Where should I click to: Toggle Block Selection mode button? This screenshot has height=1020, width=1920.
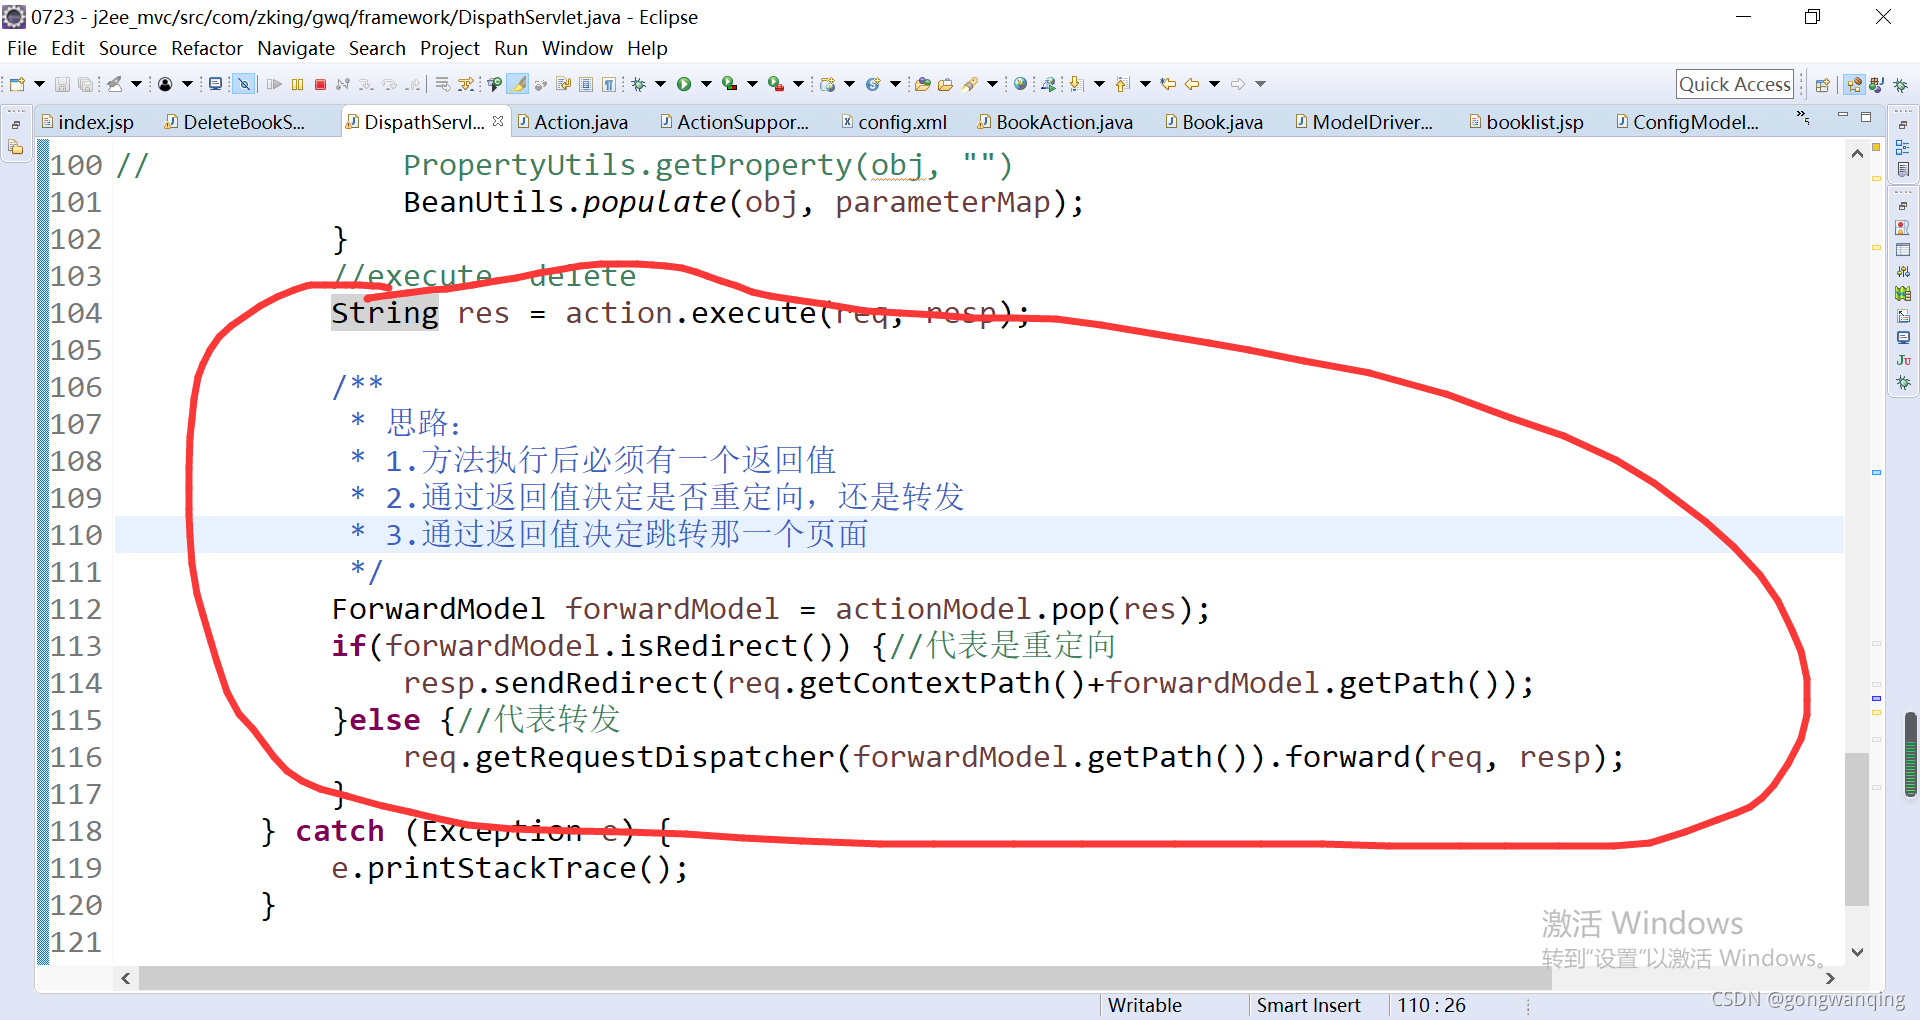pos(586,84)
